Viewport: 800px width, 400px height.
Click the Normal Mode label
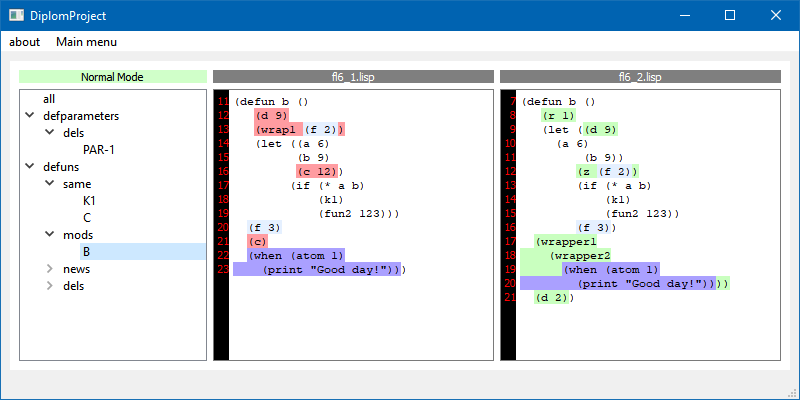(x=112, y=76)
